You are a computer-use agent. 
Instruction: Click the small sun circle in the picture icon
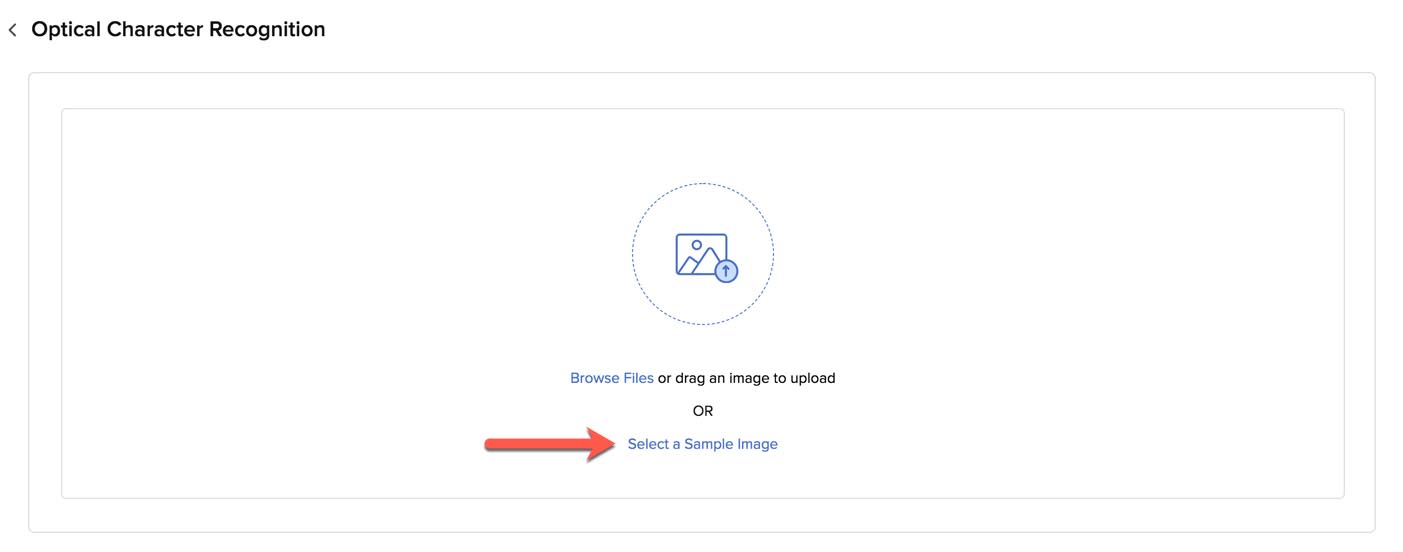(x=696, y=244)
